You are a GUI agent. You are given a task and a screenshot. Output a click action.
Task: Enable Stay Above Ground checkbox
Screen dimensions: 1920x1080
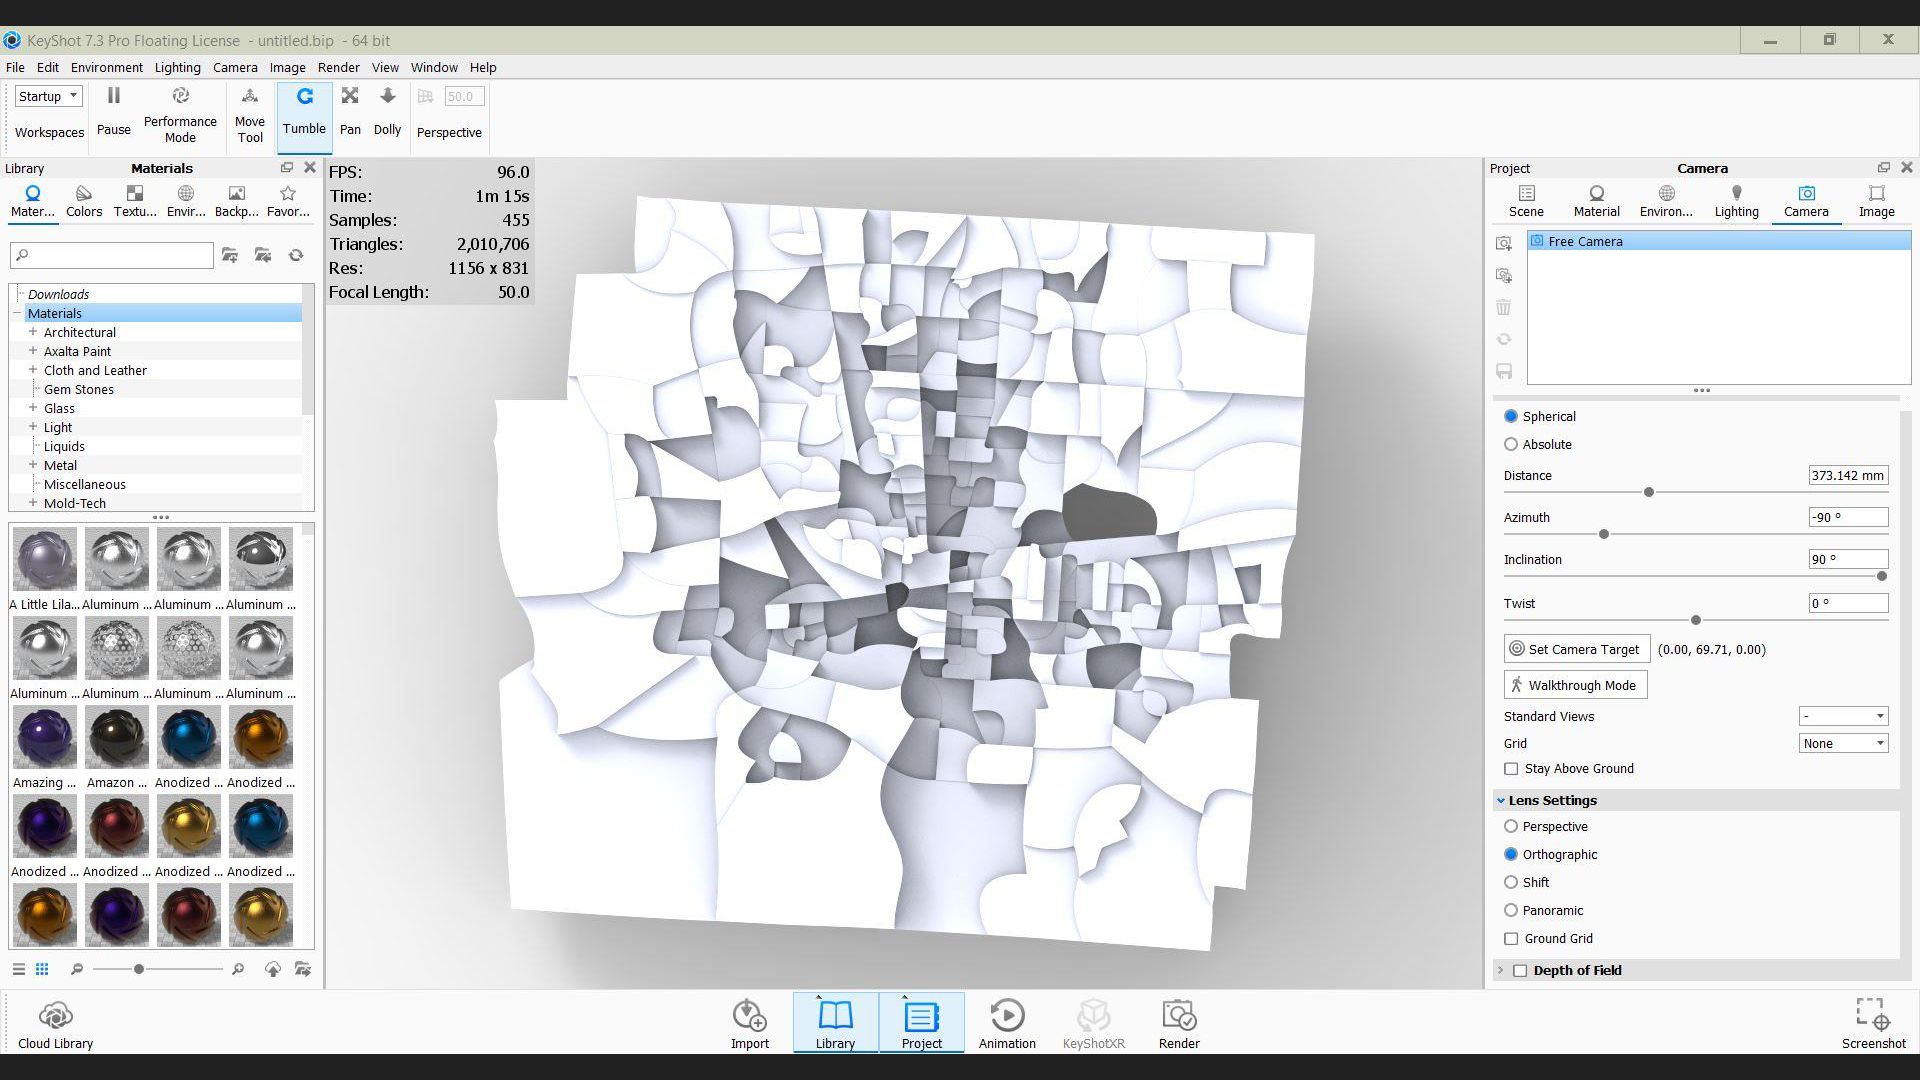pyautogui.click(x=1511, y=769)
